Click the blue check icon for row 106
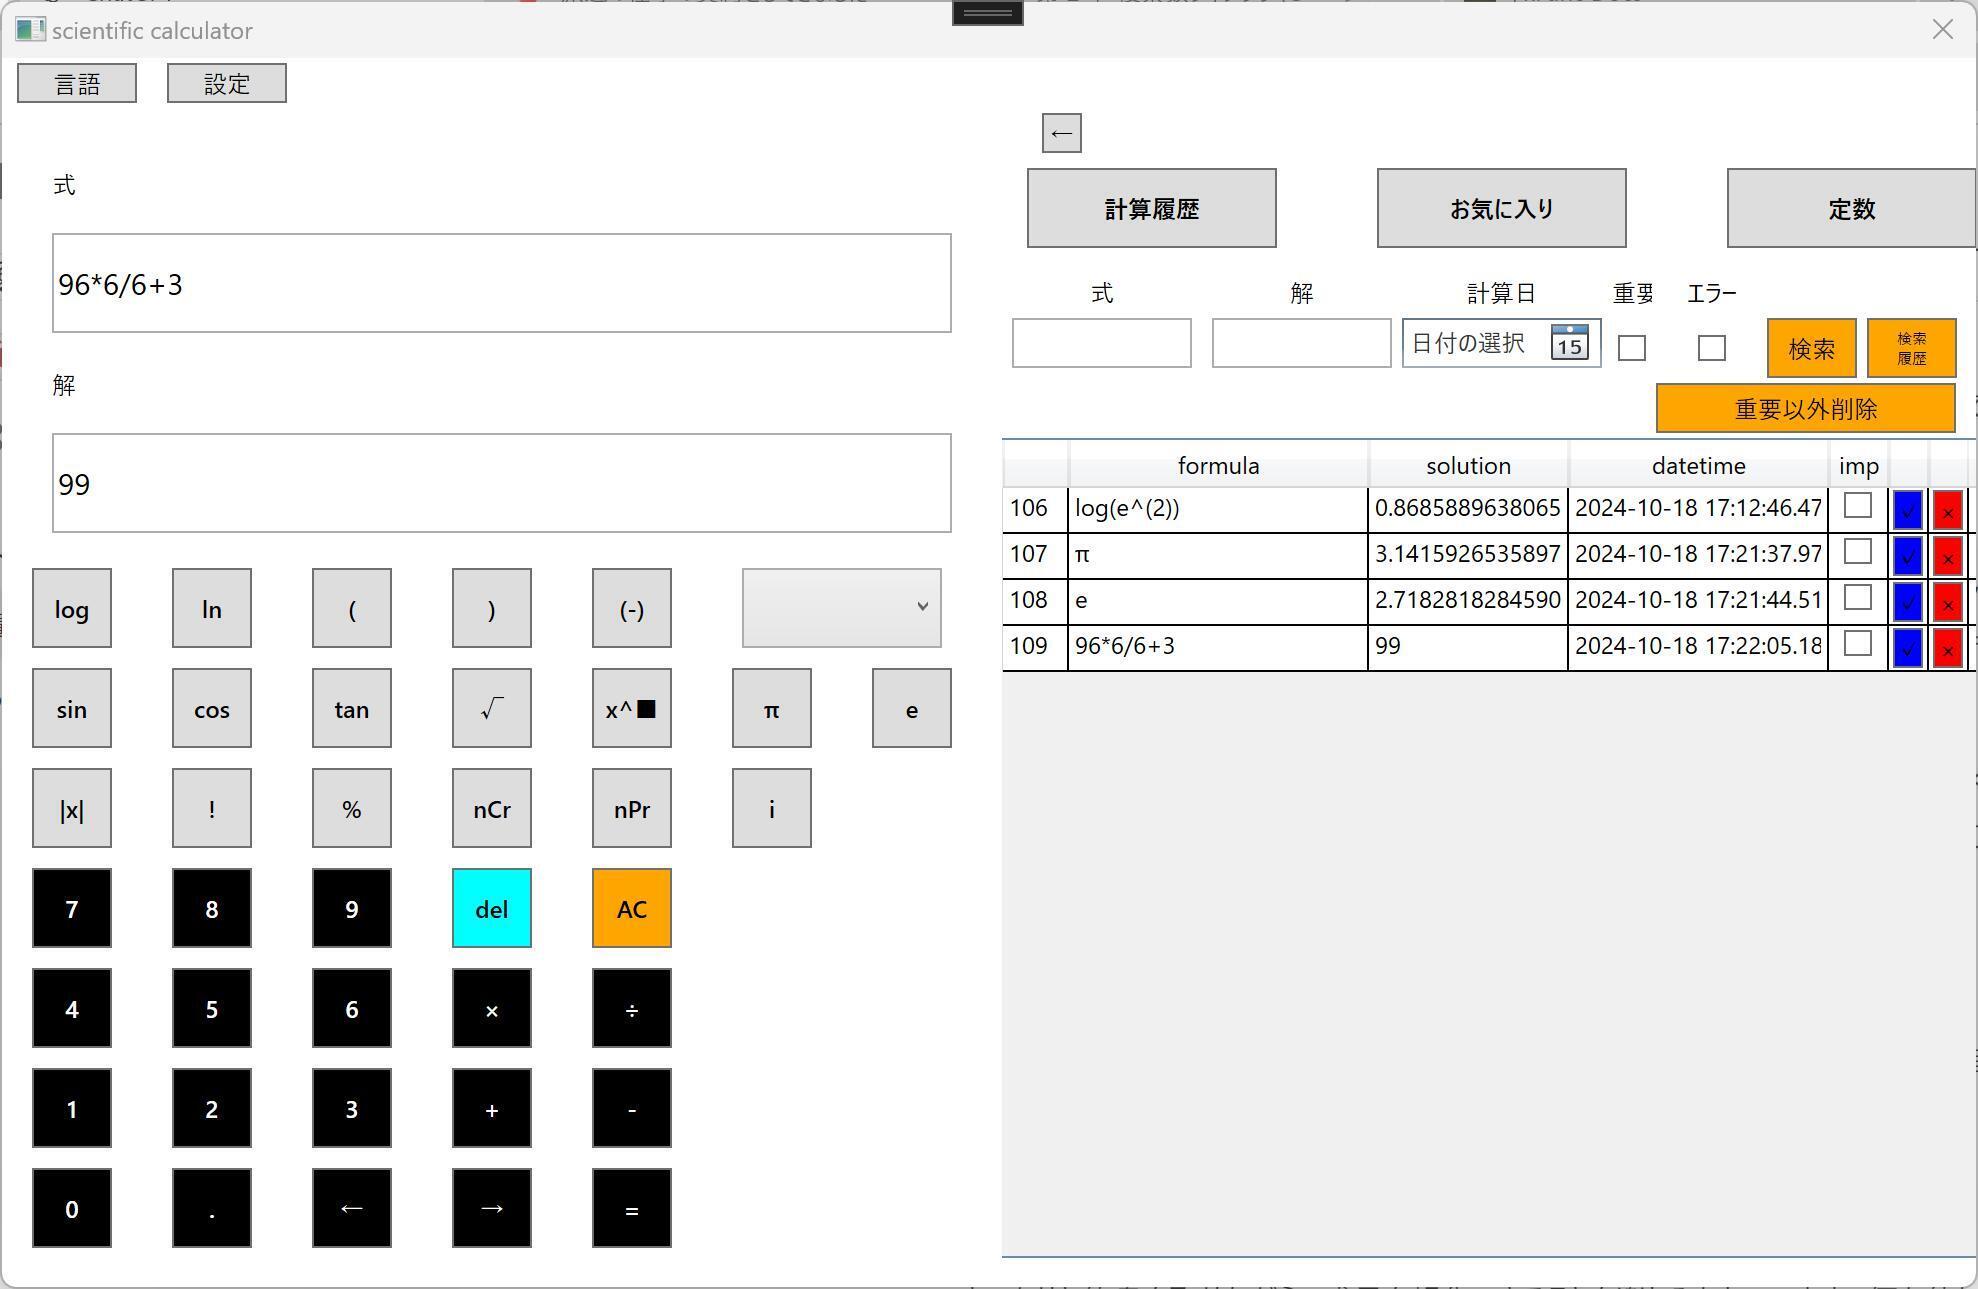Screen dimensions: 1978x1289 1907,510
